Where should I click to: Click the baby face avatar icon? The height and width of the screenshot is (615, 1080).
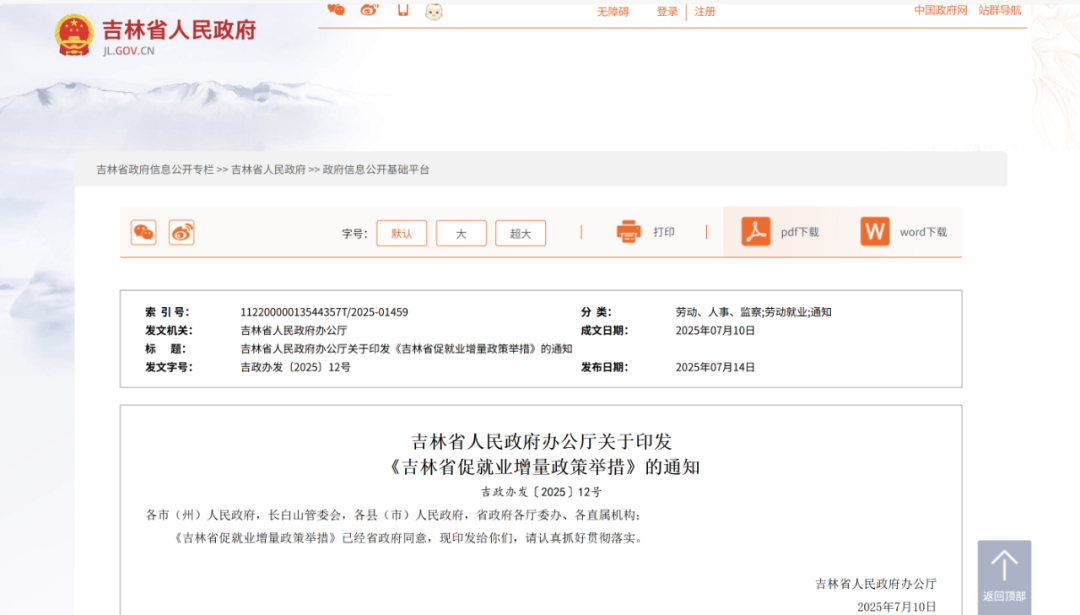coord(434,11)
